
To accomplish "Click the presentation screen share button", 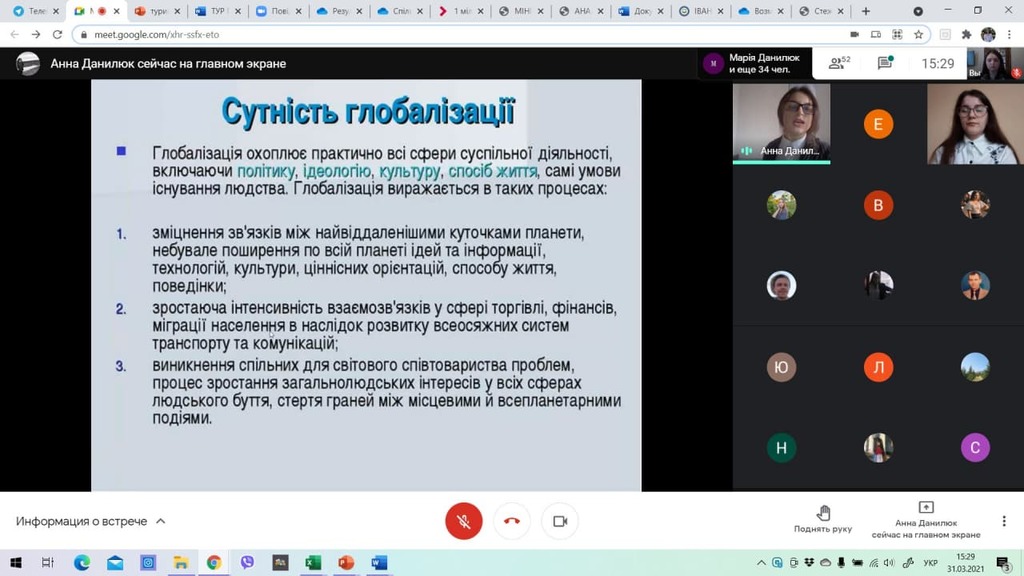I will tap(925, 520).
